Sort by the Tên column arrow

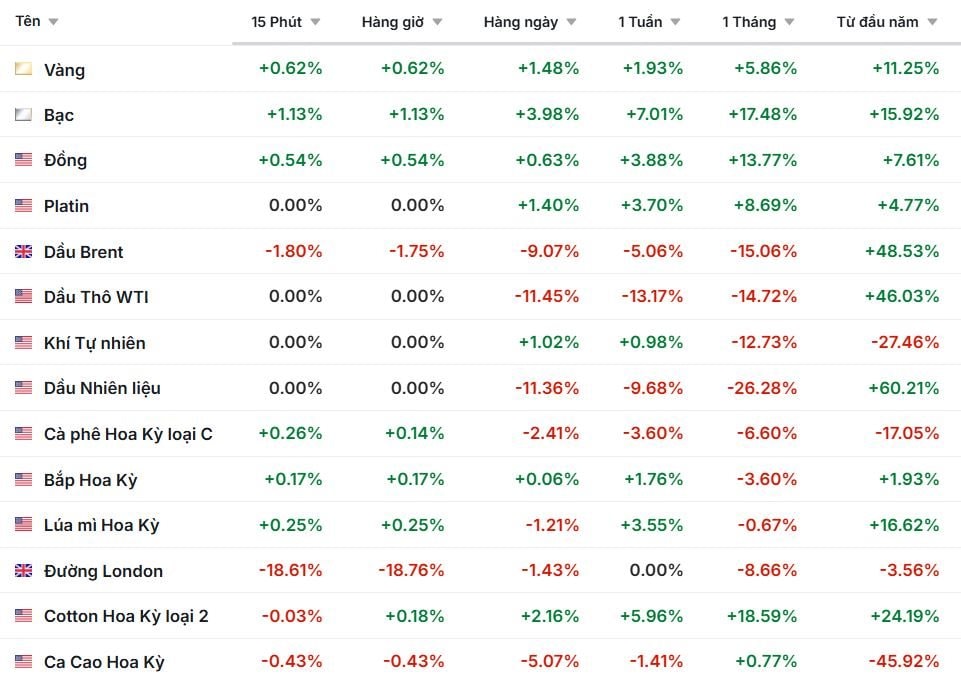tap(53, 22)
